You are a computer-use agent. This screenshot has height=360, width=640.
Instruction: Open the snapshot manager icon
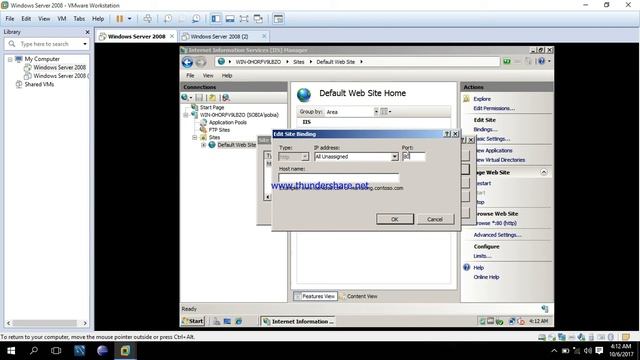coord(196,19)
